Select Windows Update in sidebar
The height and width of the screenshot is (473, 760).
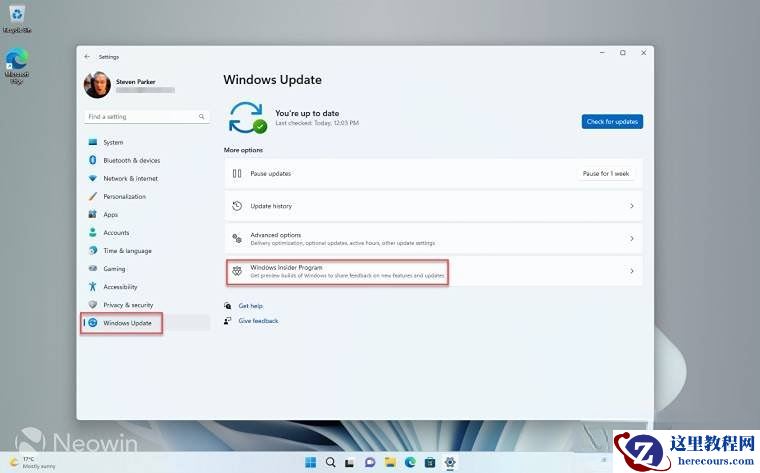[x=147, y=323]
